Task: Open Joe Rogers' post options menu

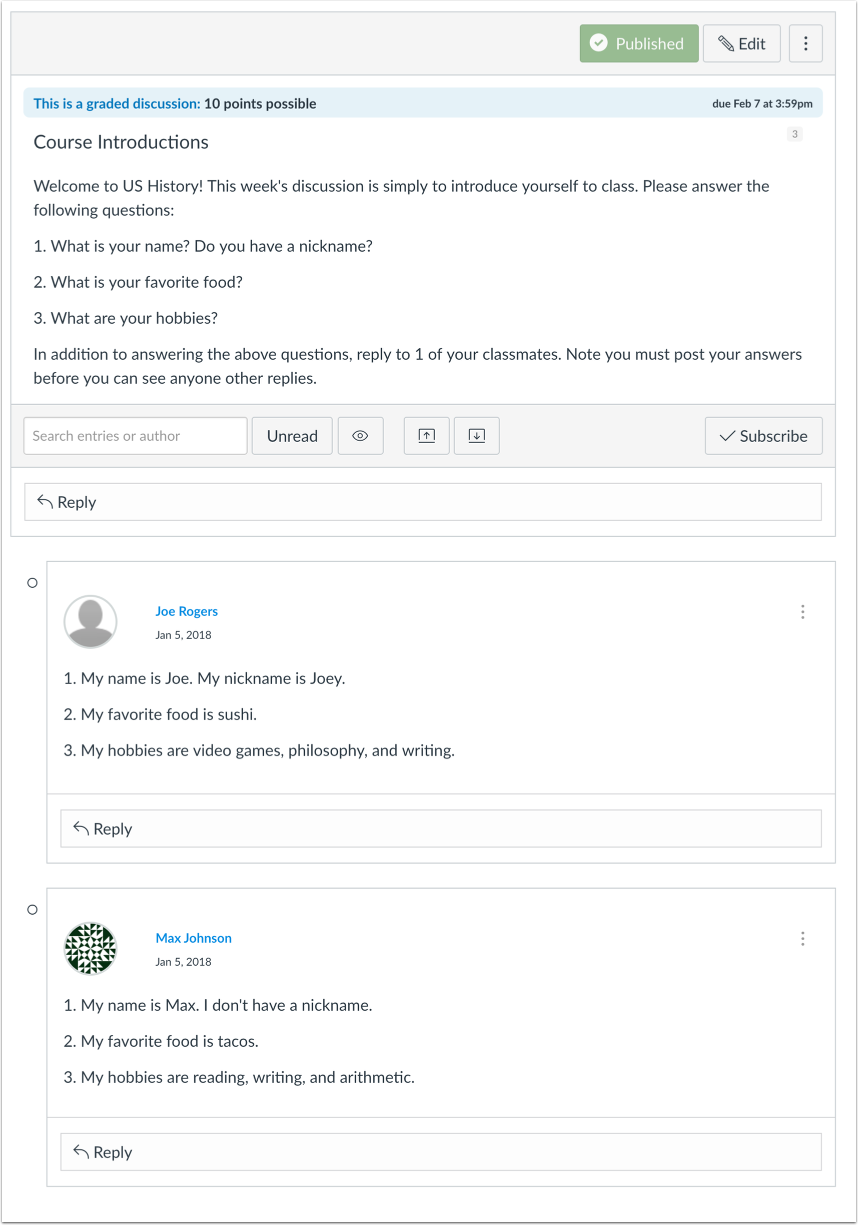Action: (802, 612)
